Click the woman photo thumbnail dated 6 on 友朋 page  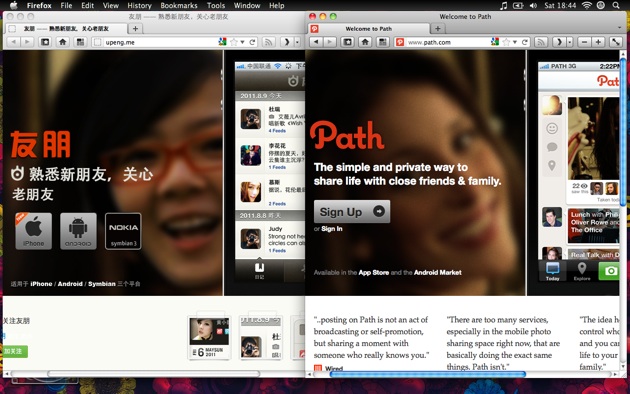(x=209, y=337)
